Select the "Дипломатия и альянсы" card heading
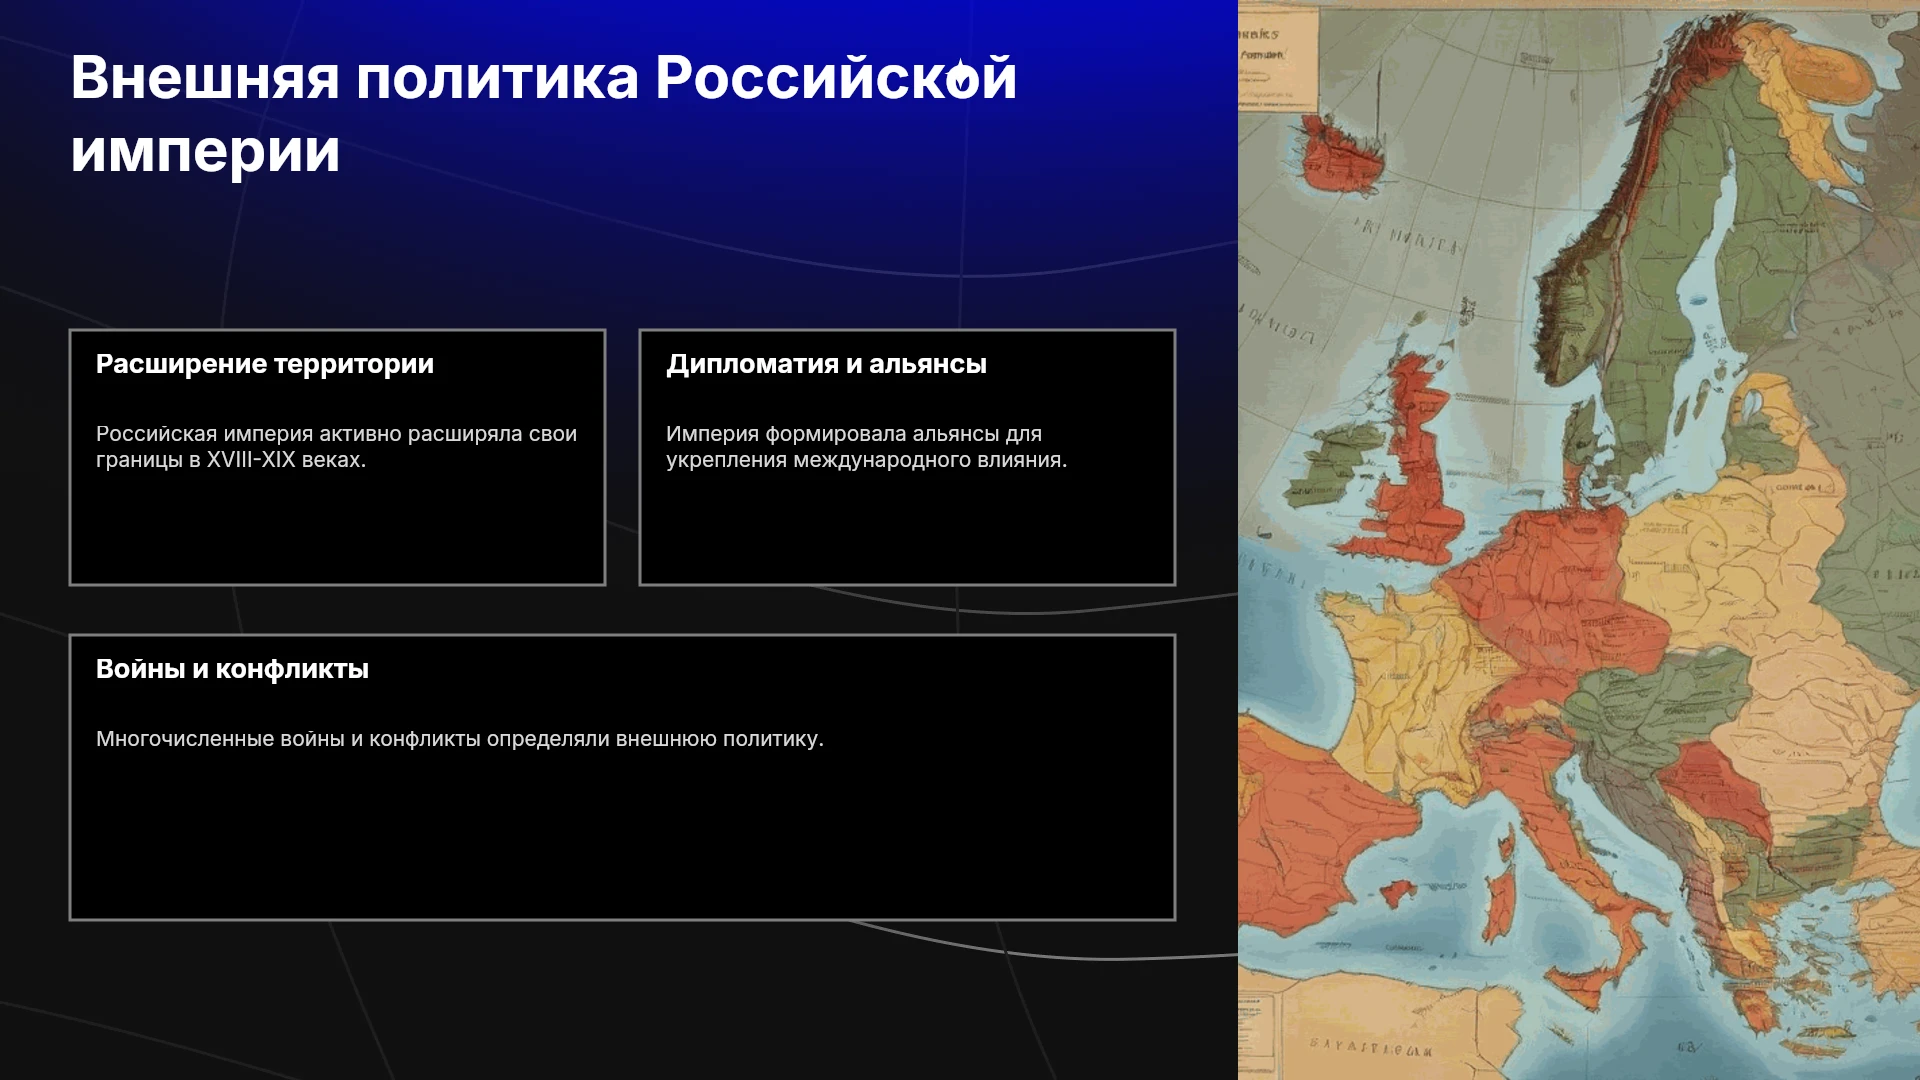 pos(826,364)
